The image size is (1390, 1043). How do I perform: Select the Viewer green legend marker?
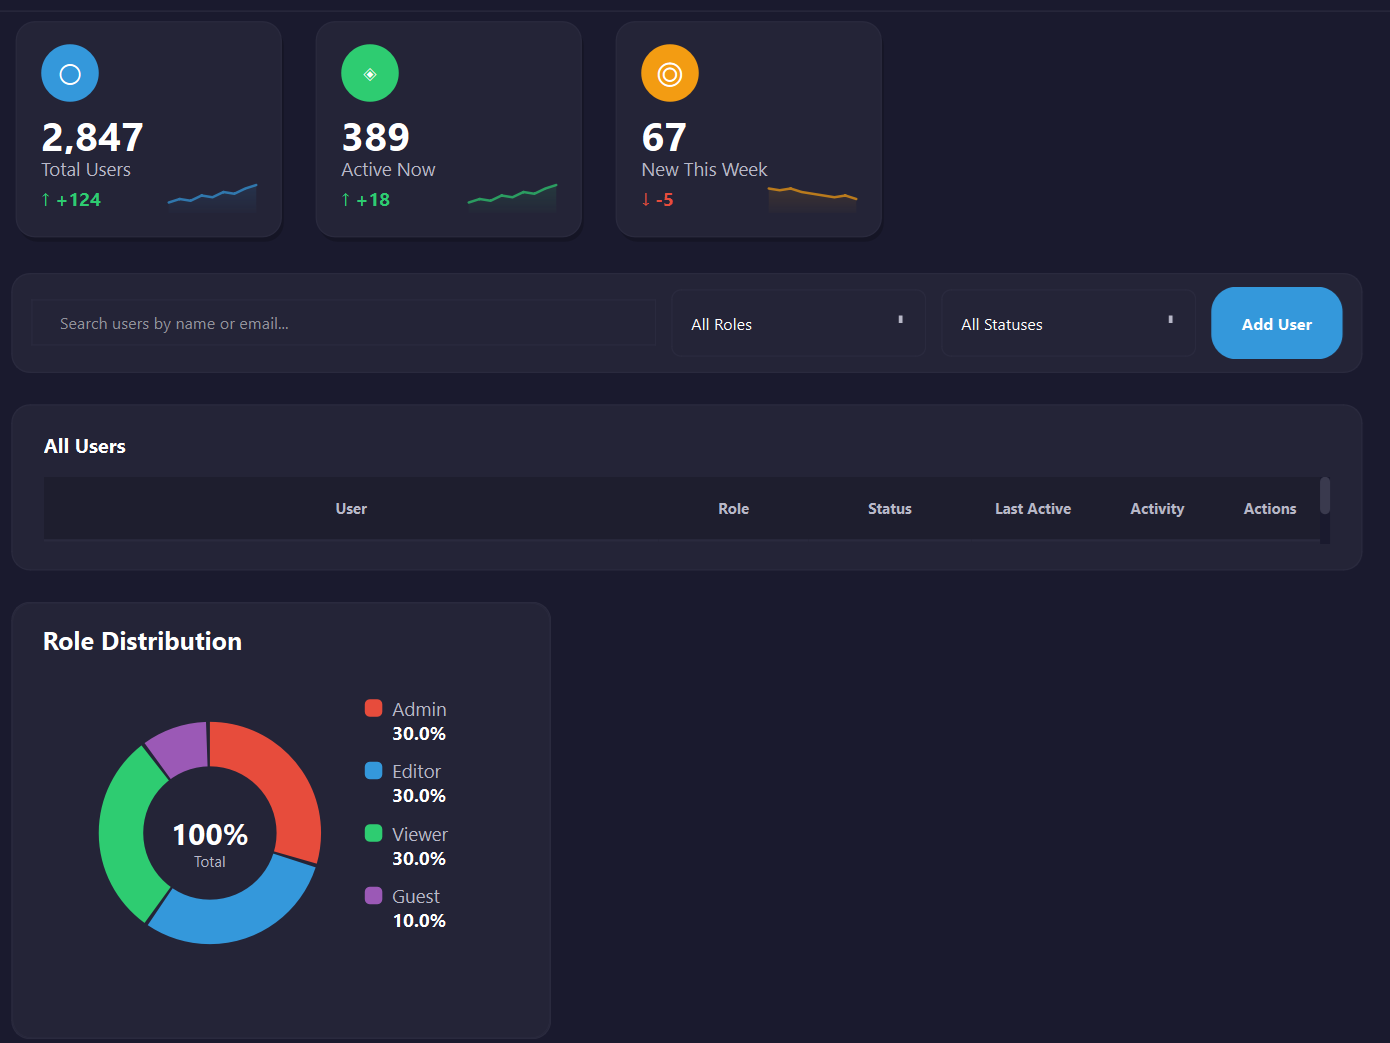pos(373,832)
